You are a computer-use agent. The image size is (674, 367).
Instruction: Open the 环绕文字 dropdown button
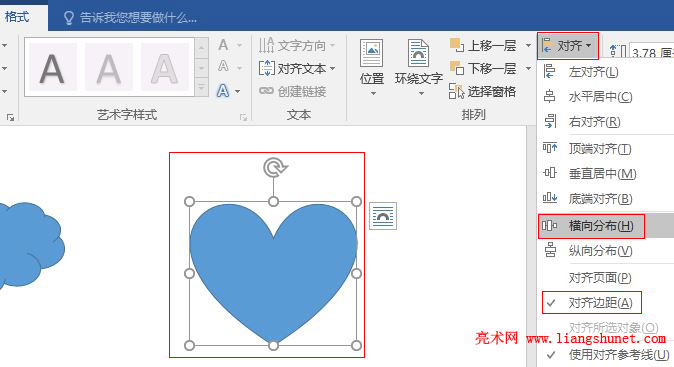(419, 67)
